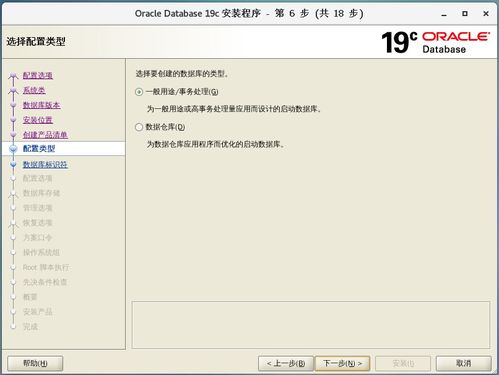Open the 数据库版本 step link
This screenshot has width=499, height=375.
pyautogui.click(x=41, y=105)
